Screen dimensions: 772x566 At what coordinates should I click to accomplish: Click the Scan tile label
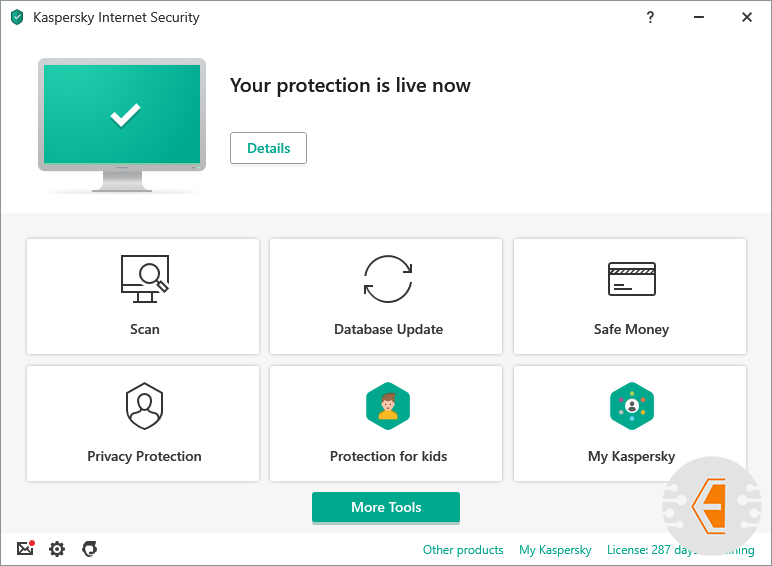(144, 329)
